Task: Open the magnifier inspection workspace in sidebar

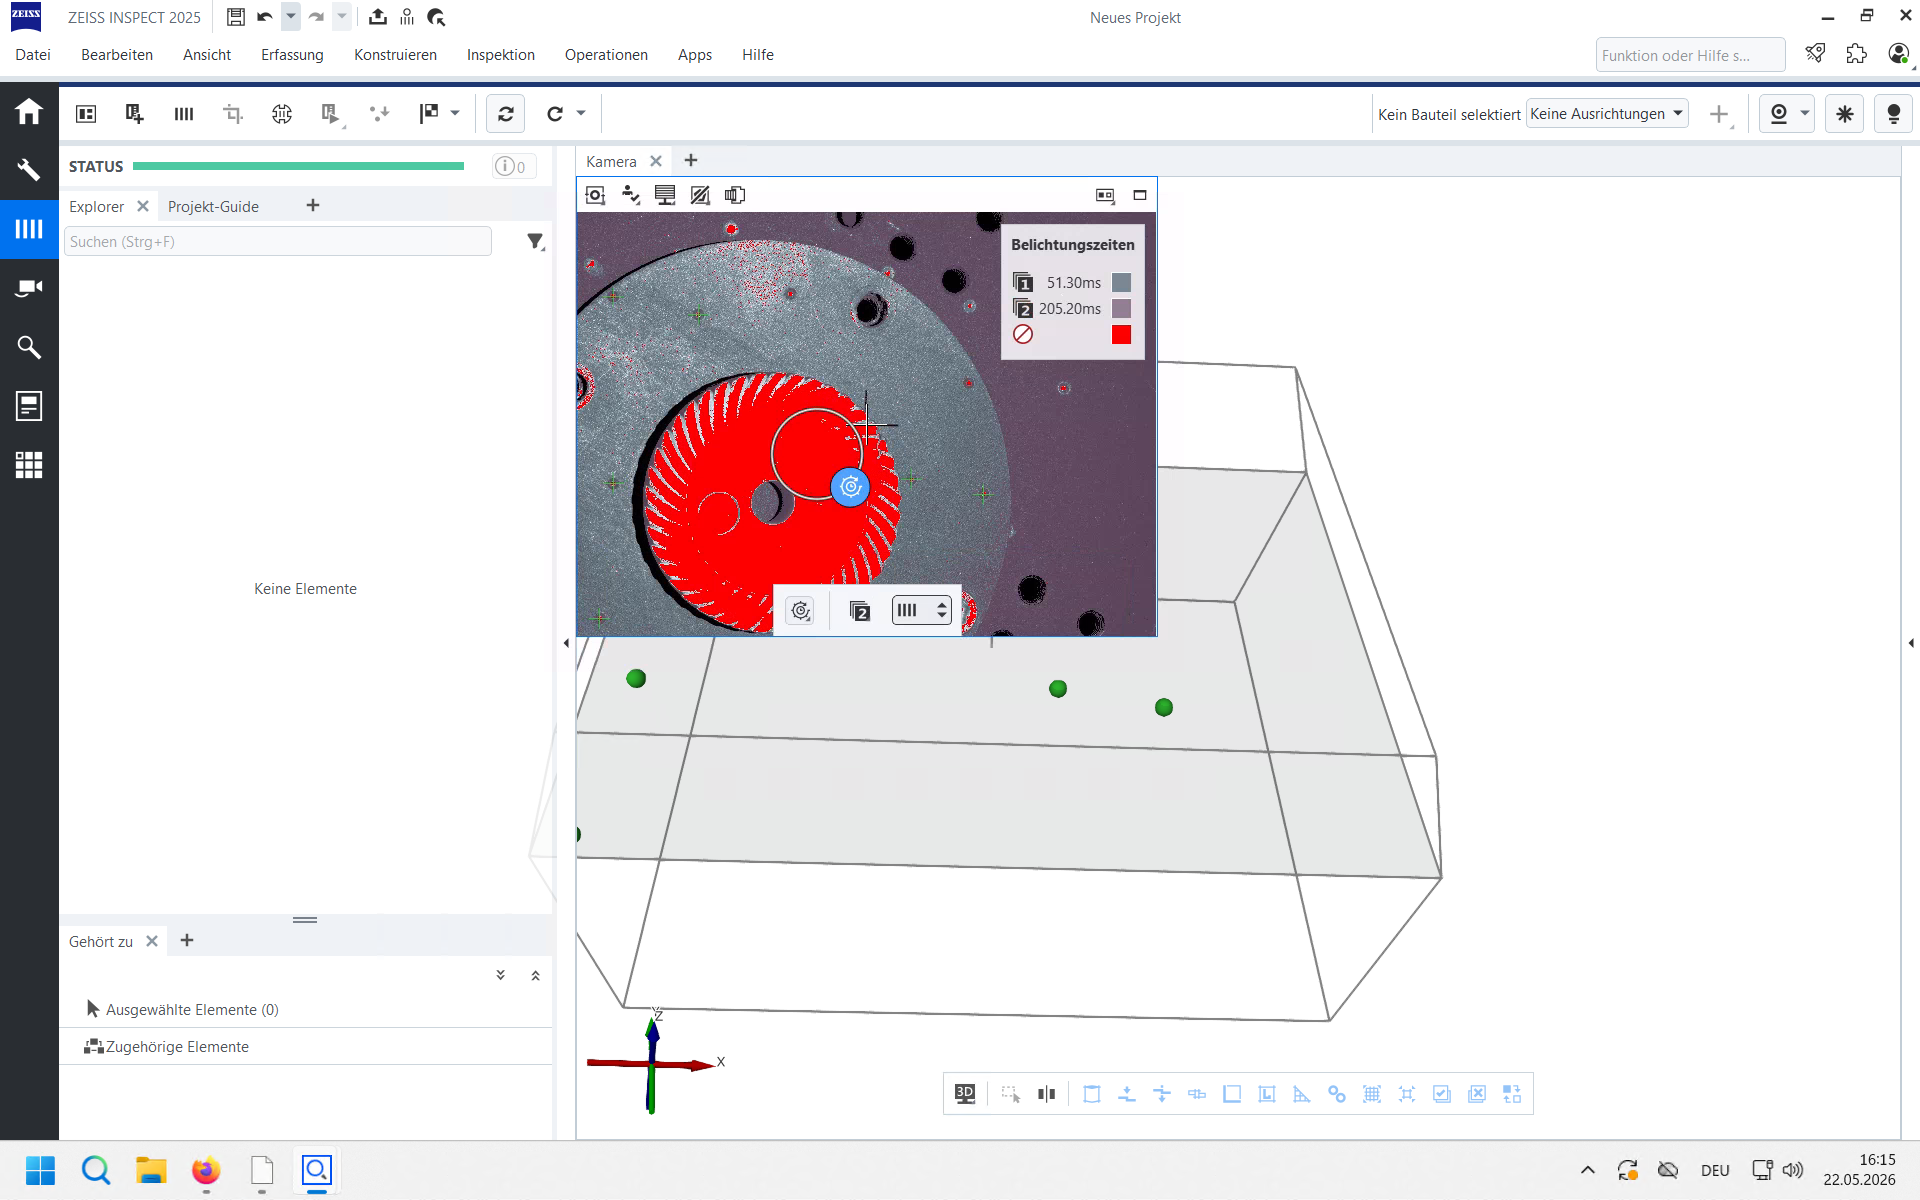Action: coord(28,347)
